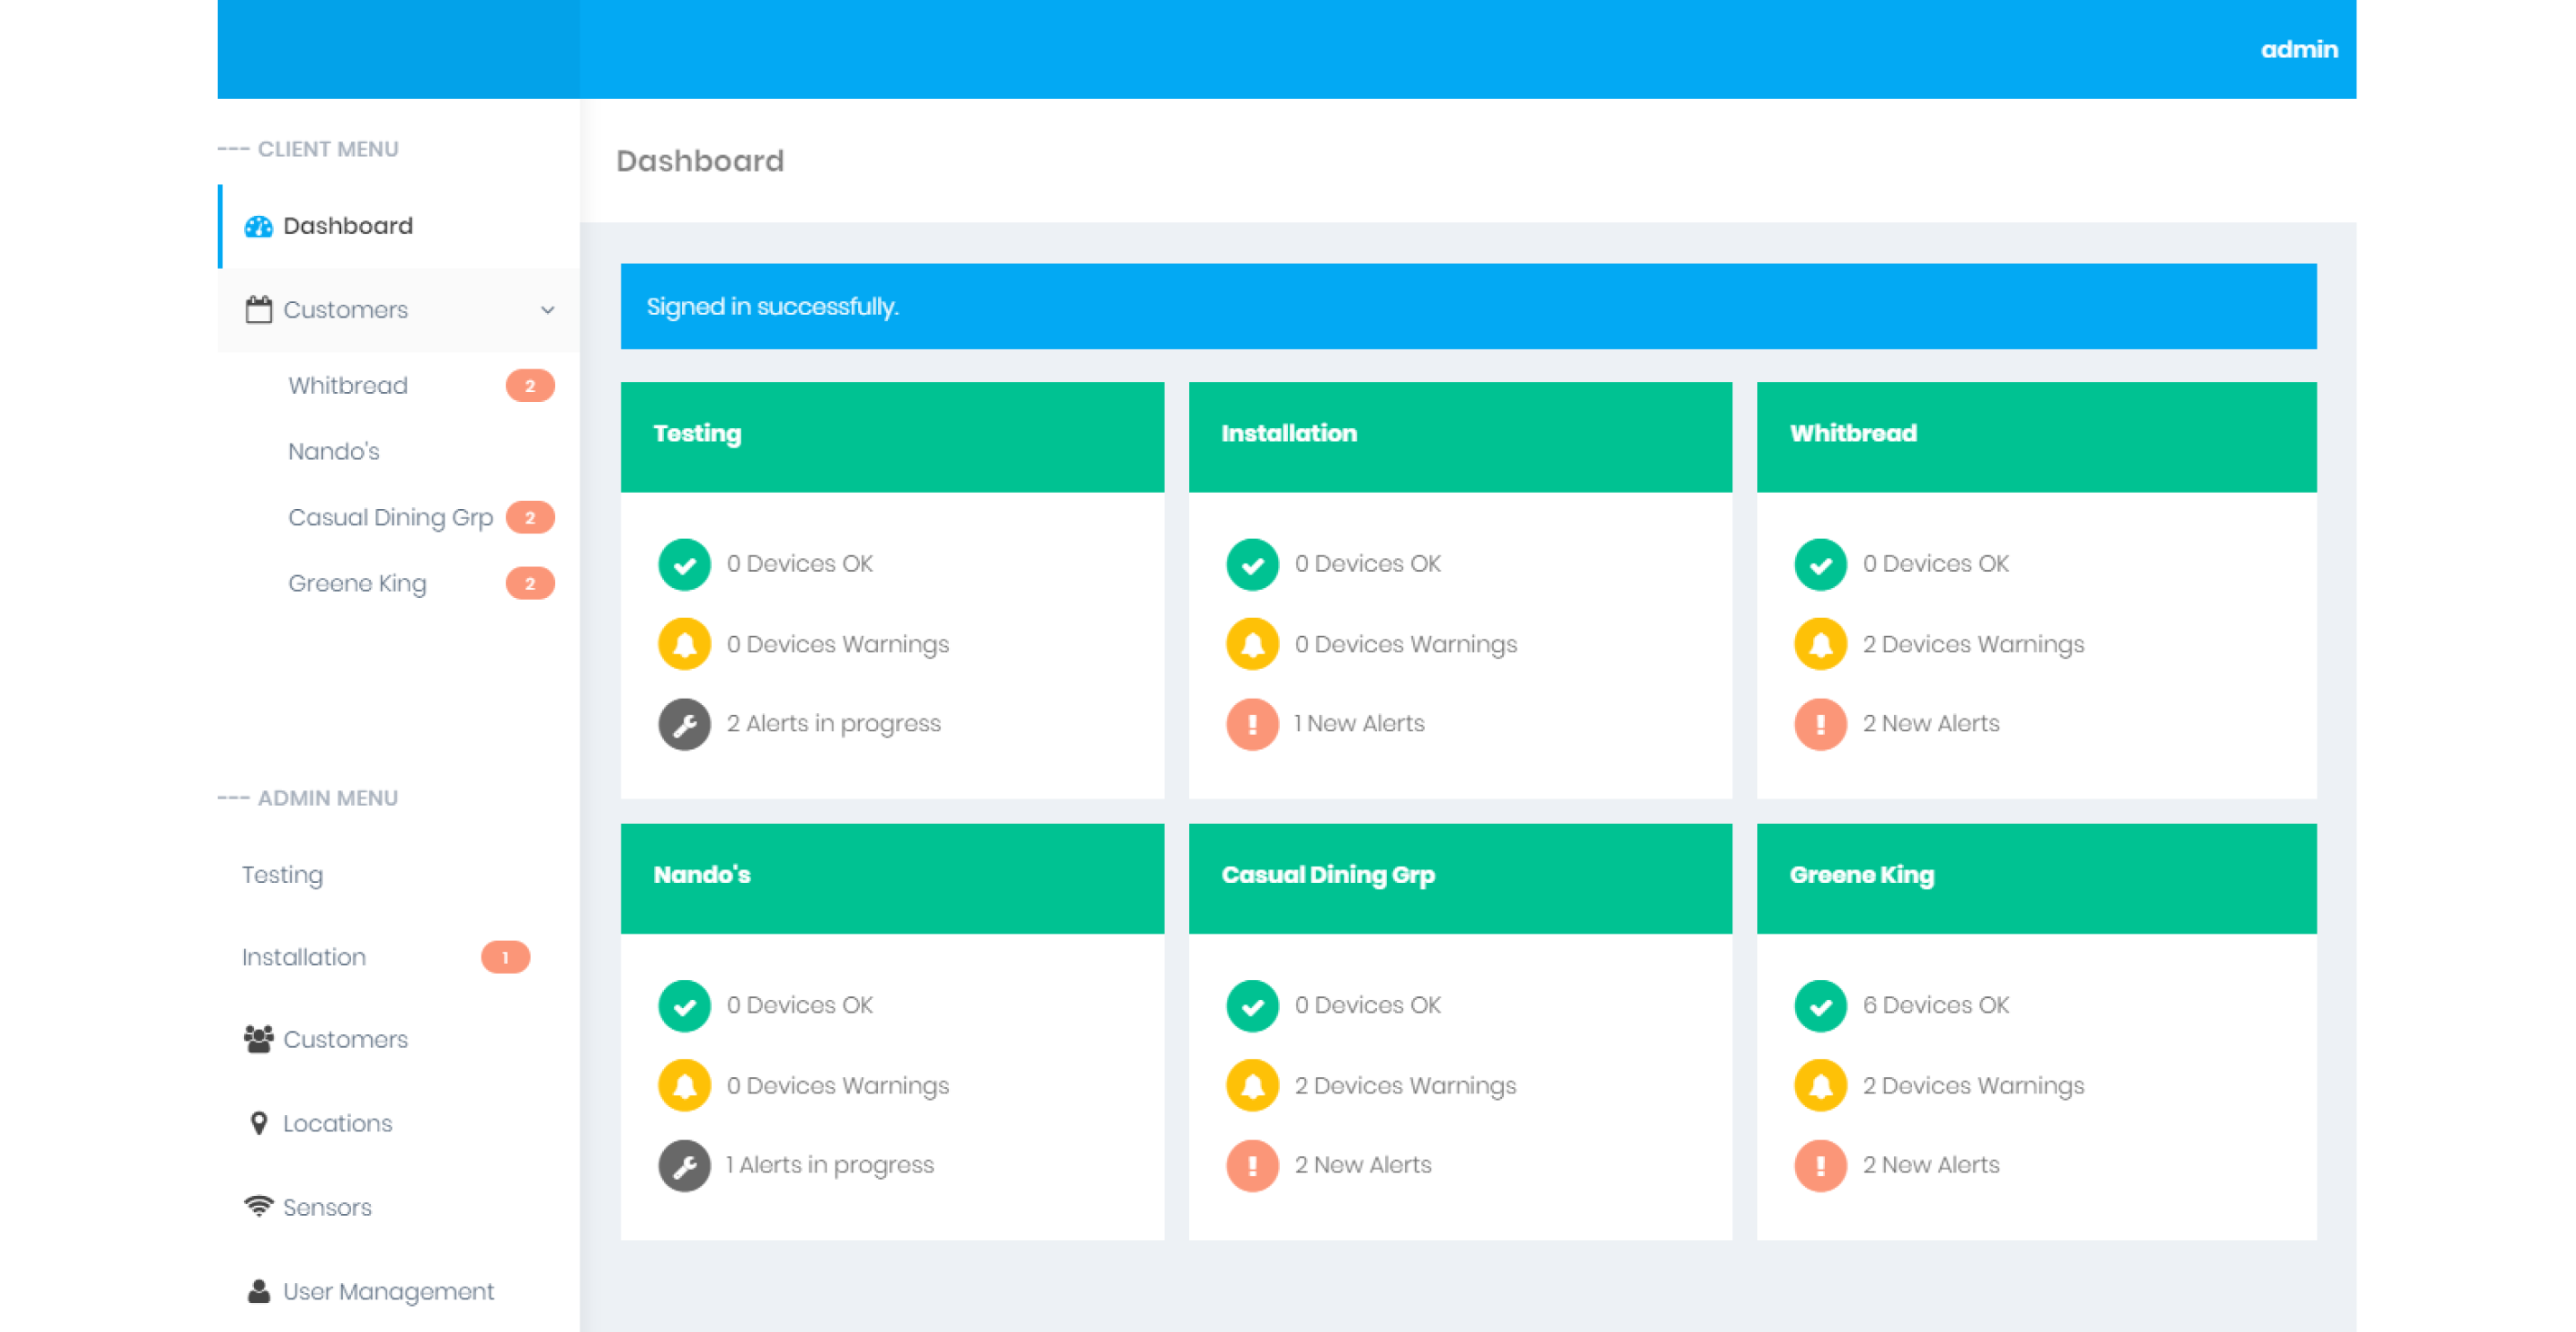Click the Dashboard page heading
This screenshot has height=1332, width=2576.
click(x=700, y=161)
